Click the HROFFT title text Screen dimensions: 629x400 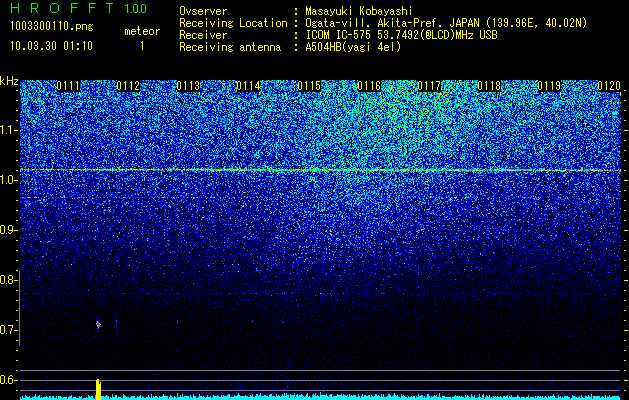(62, 8)
